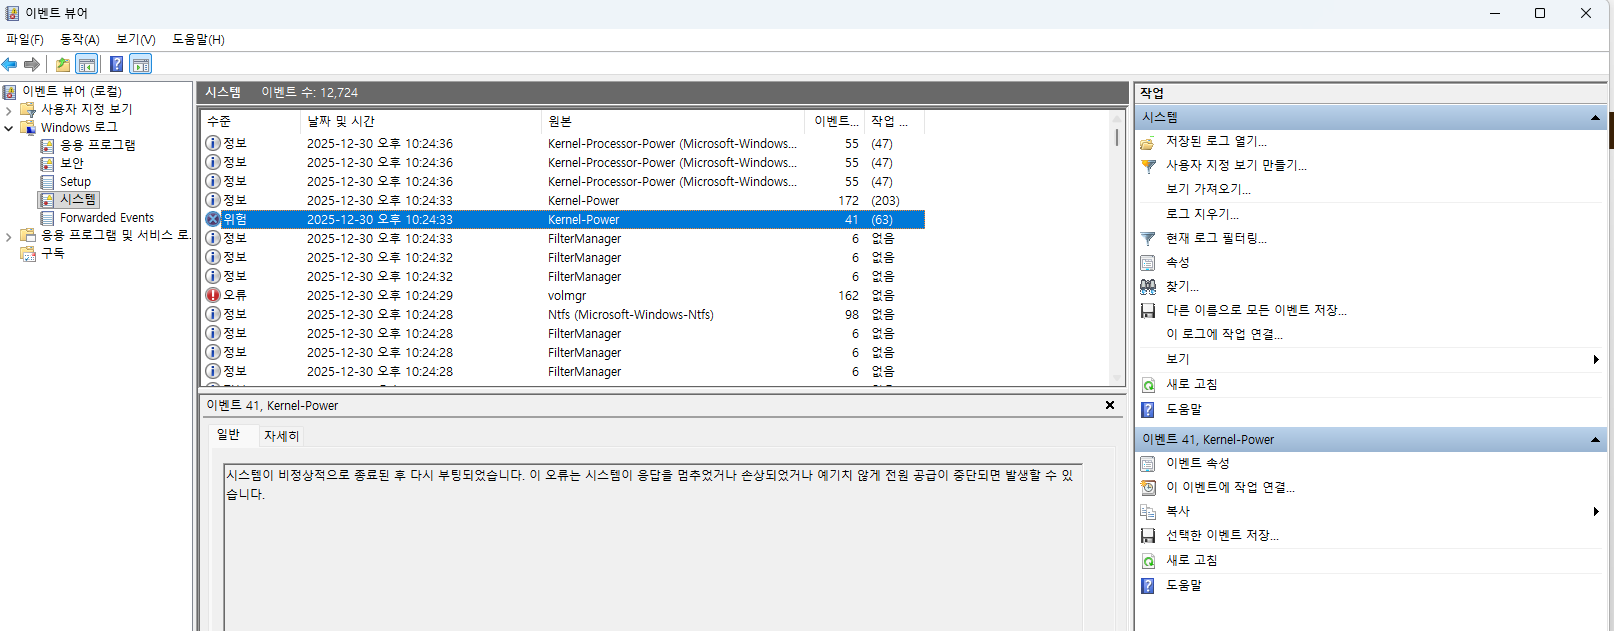The height and width of the screenshot is (631, 1614).
Task: Click the binoculars icon for 찾기
Action: point(1148,287)
